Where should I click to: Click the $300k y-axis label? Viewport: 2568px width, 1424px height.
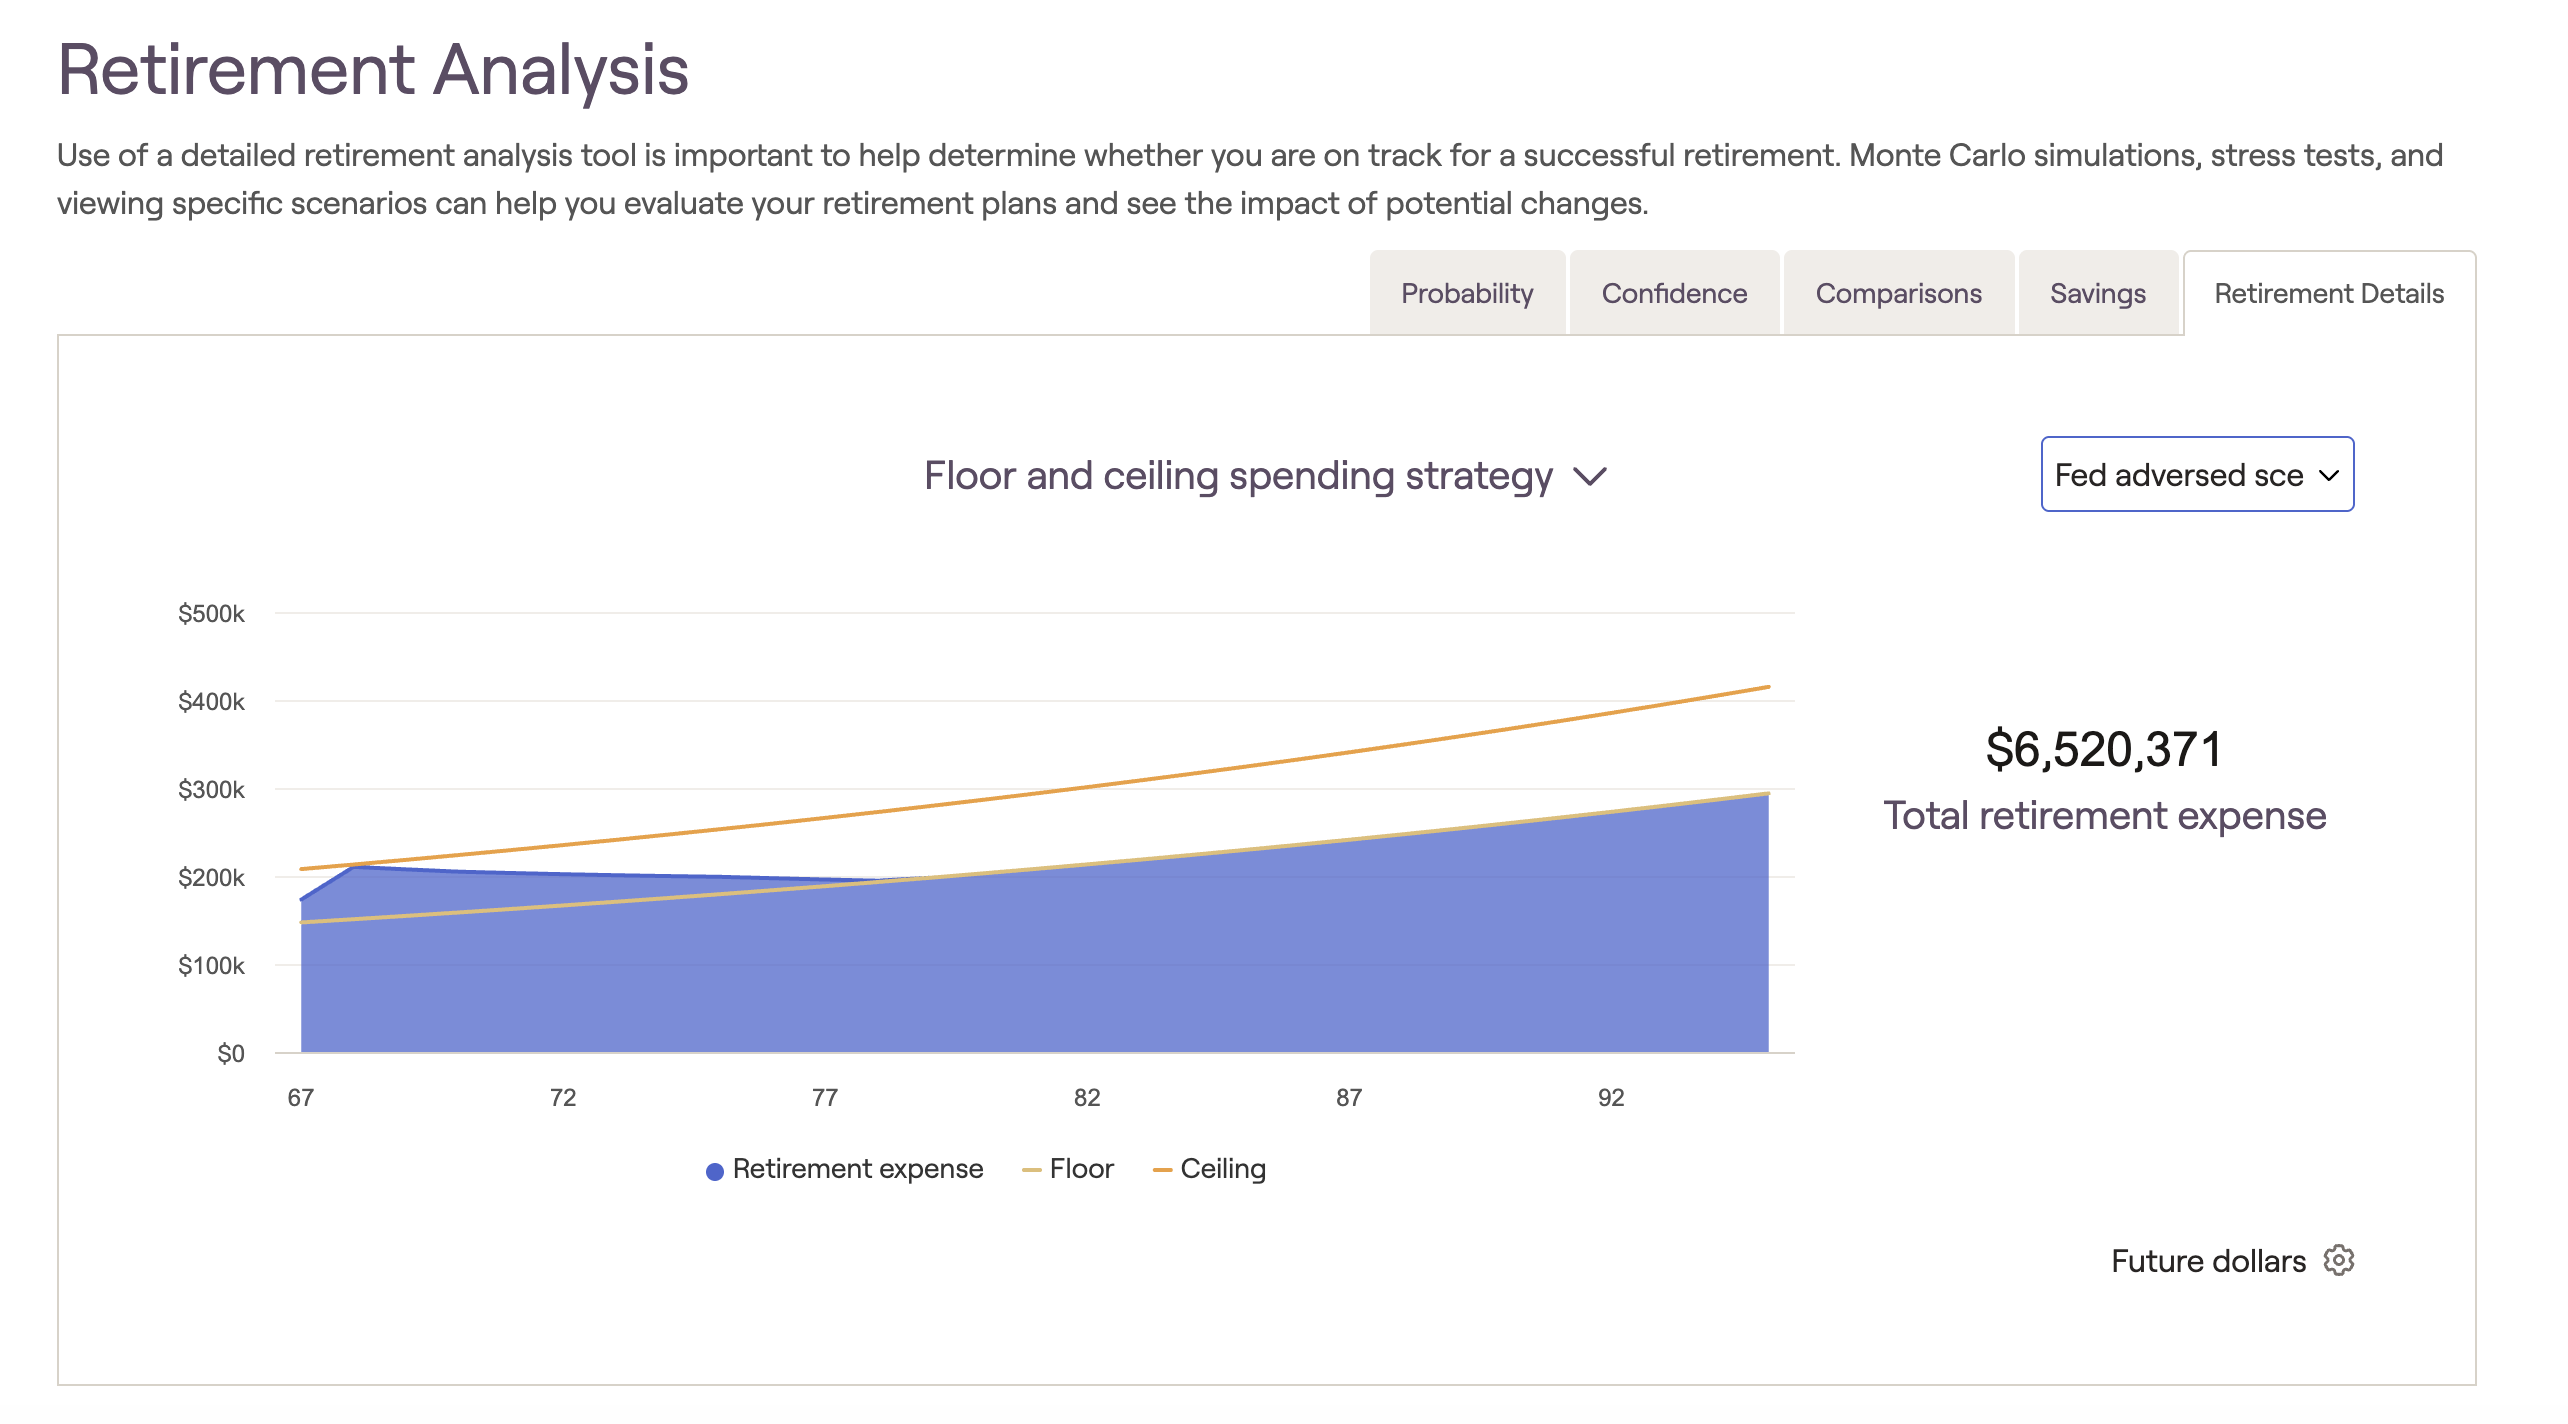tap(211, 789)
